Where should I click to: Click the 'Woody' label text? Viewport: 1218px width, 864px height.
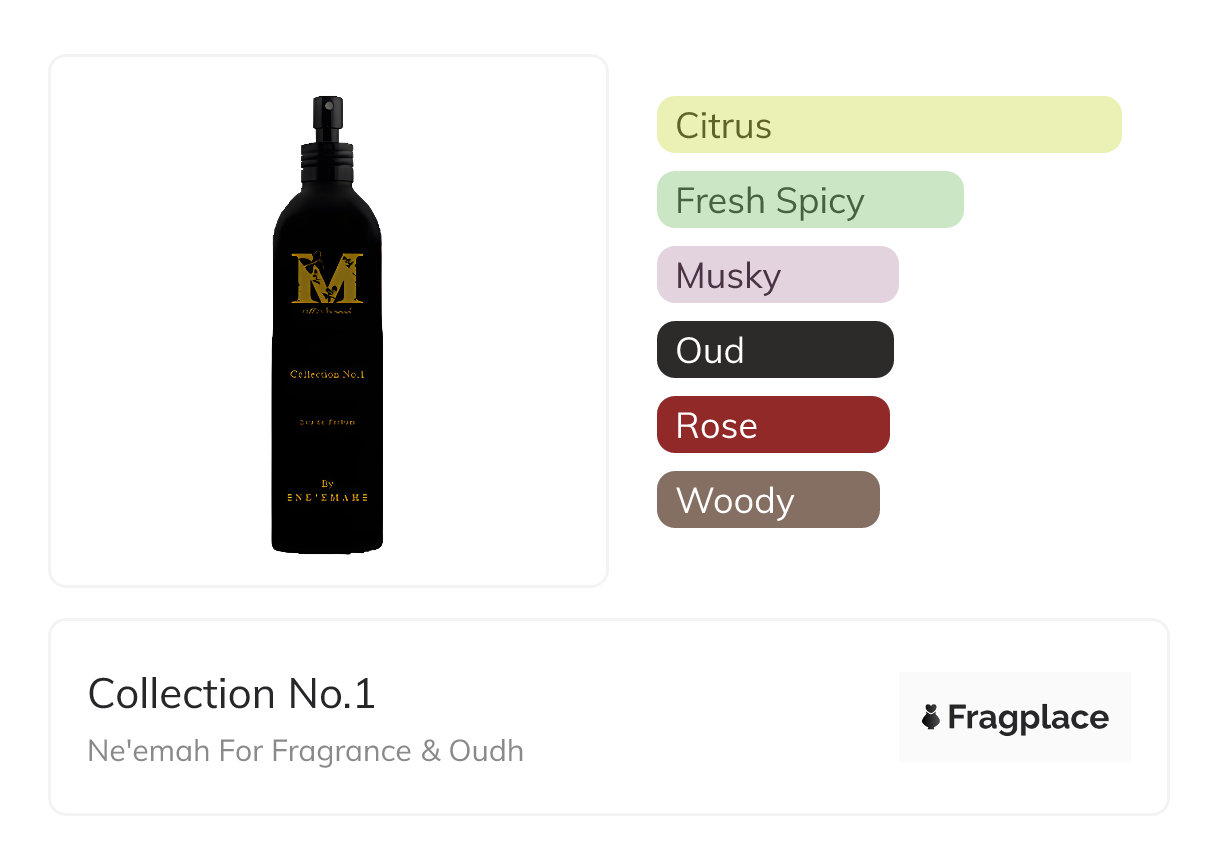point(735,500)
